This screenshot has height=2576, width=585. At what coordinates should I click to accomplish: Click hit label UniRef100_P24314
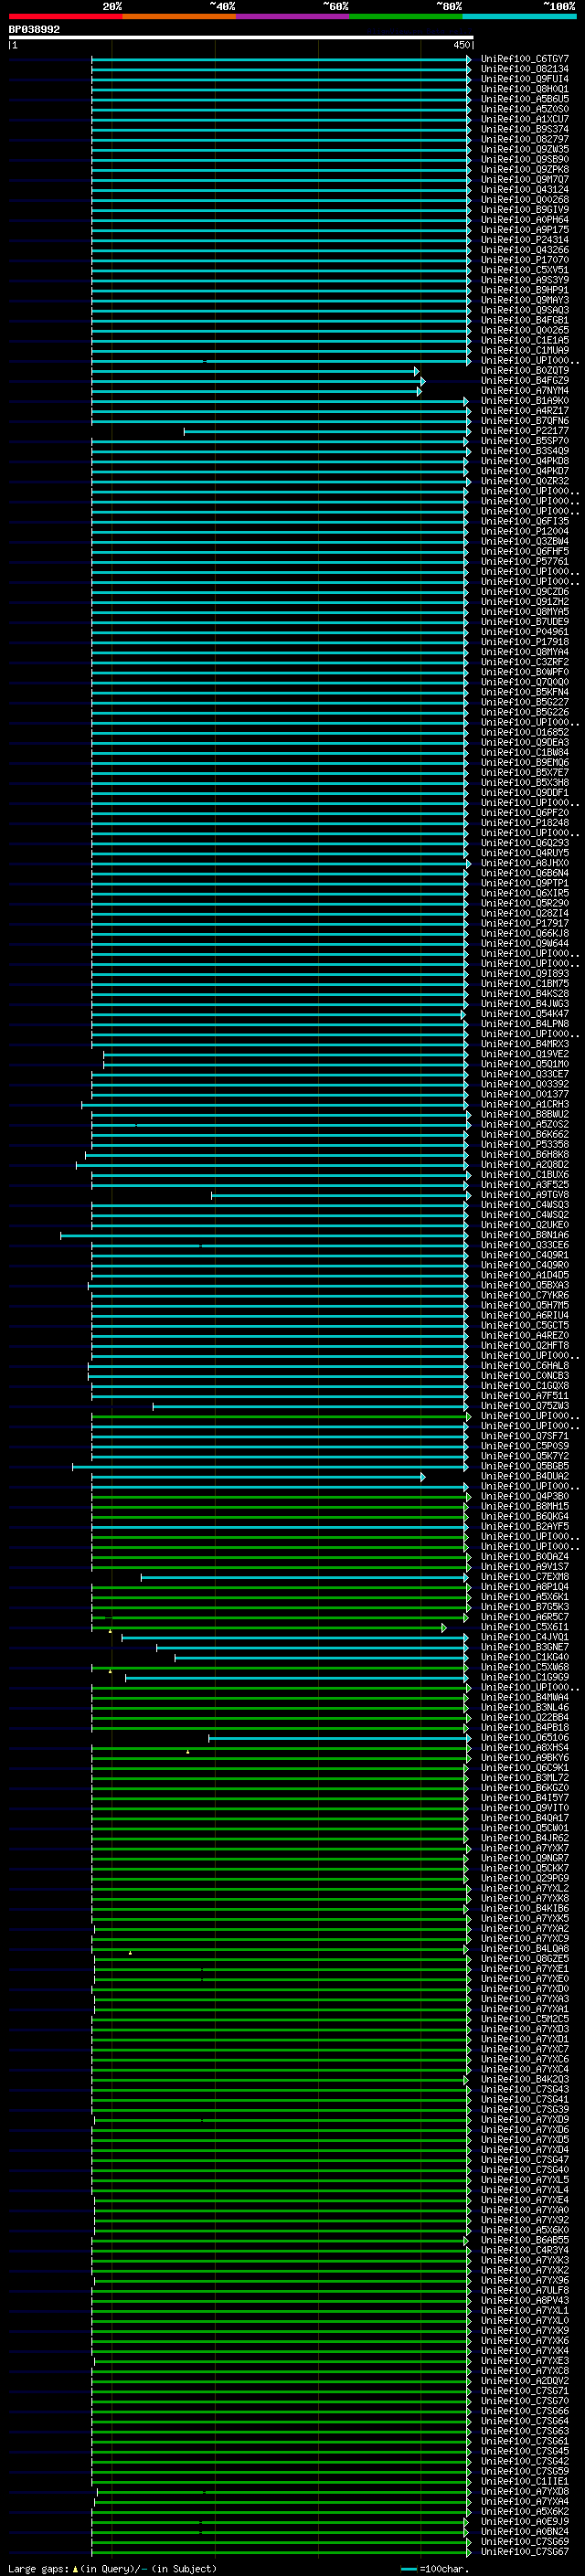tap(524, 240)
